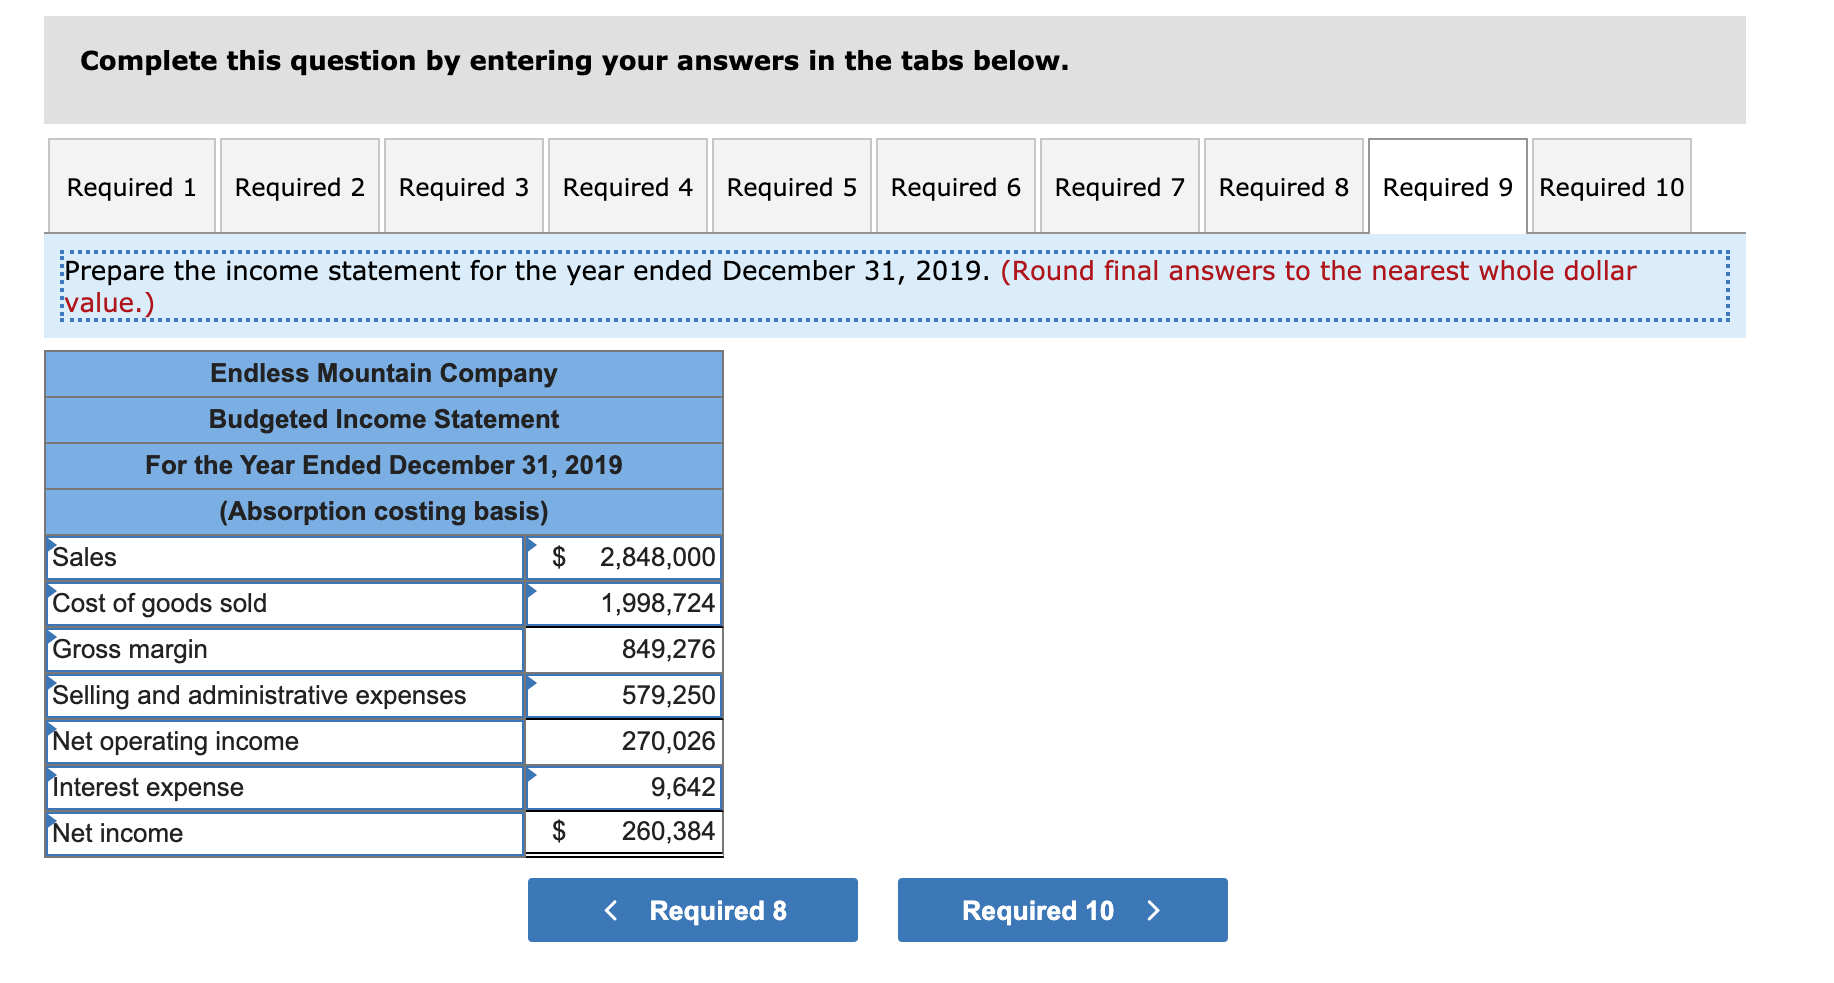Select the Required 7 tab
Image resolution: width=1834 pixels, height=983 pixels.
(x=1118, y=186)
